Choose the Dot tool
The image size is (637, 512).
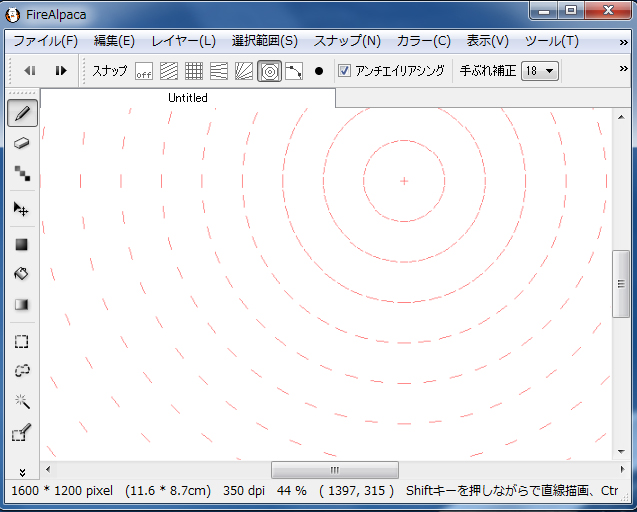[21, 173]
